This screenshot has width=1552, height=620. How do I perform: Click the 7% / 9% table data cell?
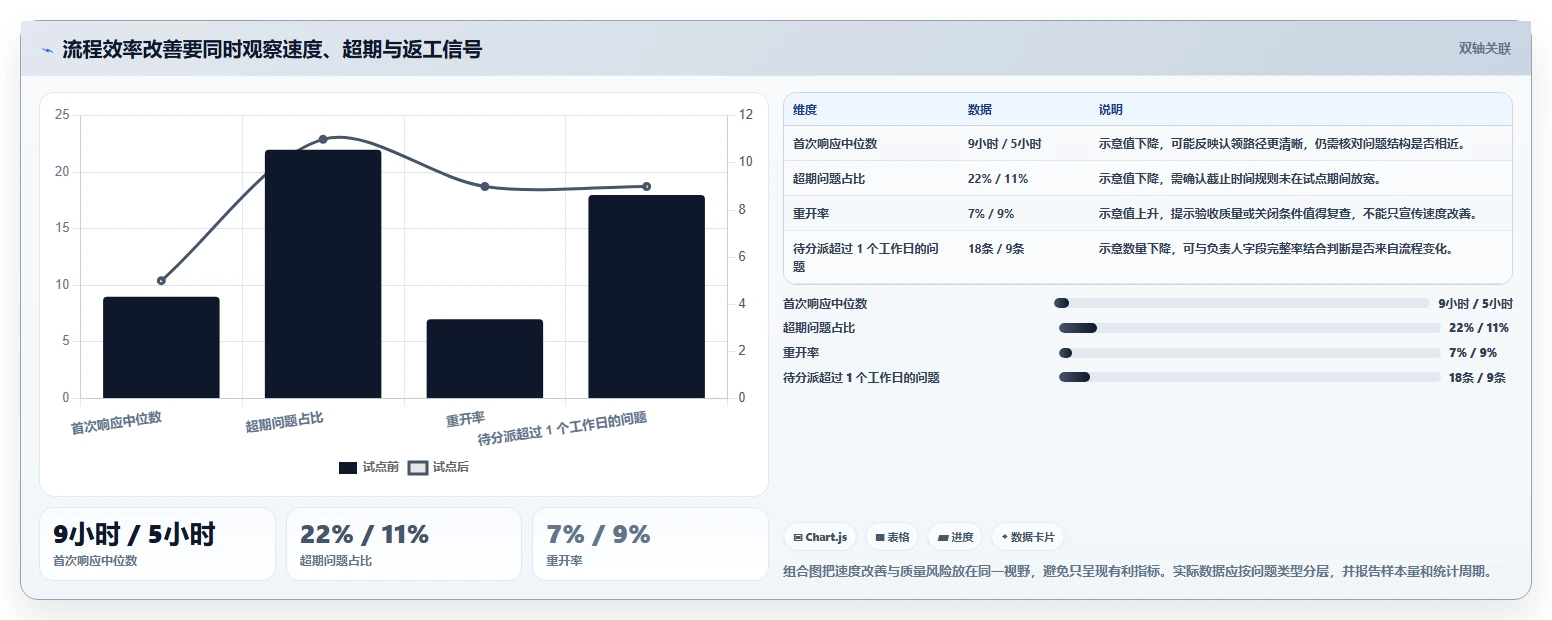(x=991, y=214)
